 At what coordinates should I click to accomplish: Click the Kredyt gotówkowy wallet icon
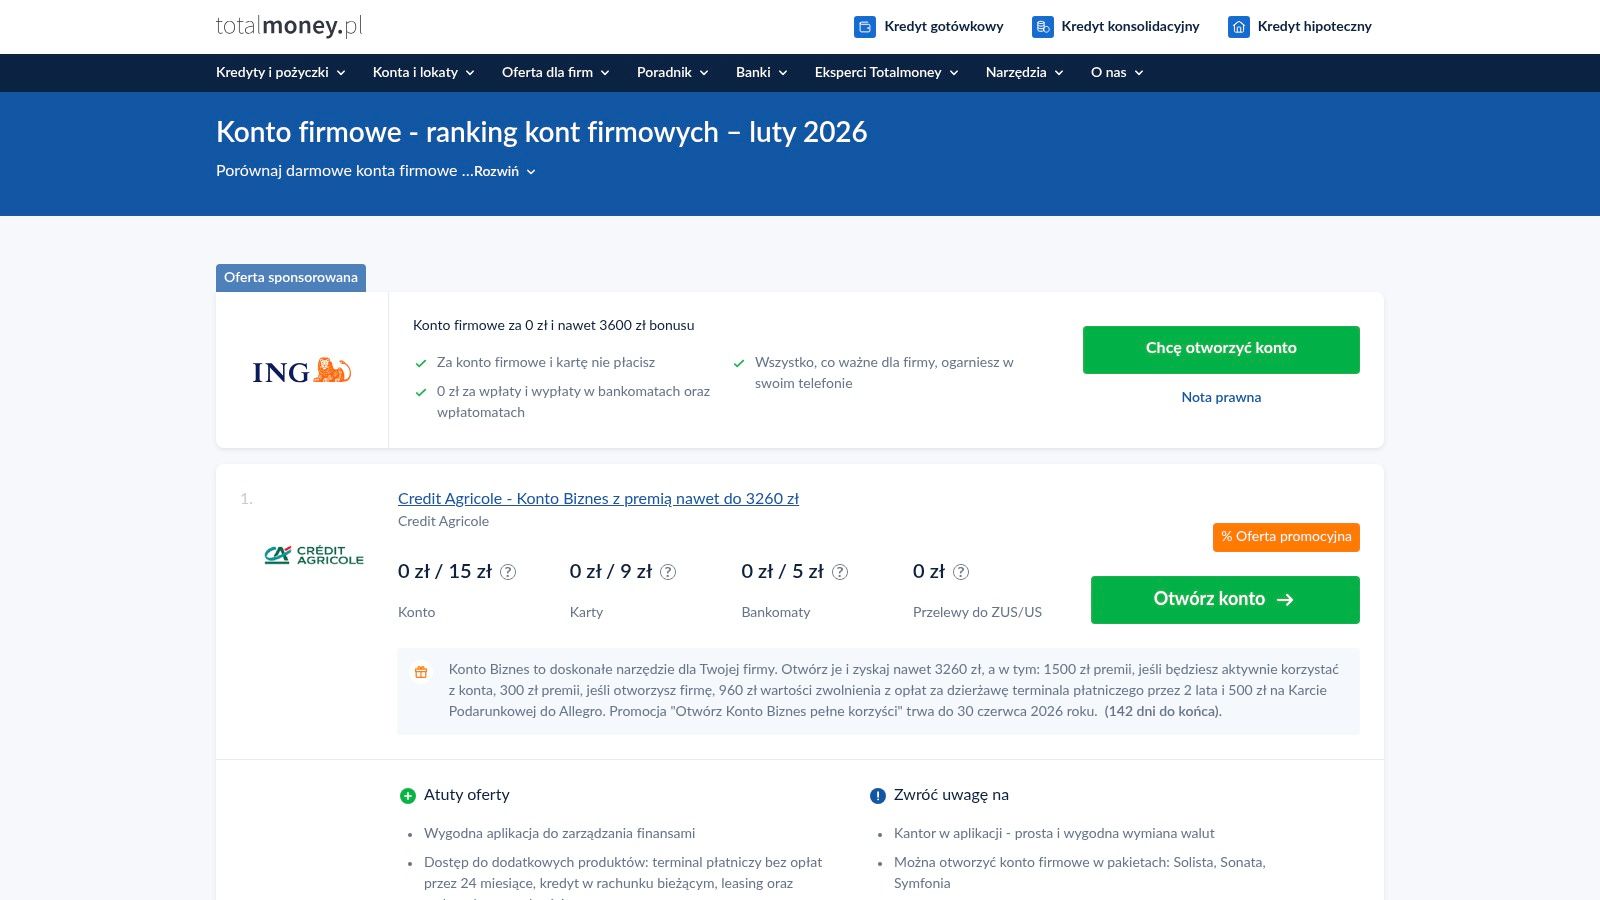(x=865, y=27)
